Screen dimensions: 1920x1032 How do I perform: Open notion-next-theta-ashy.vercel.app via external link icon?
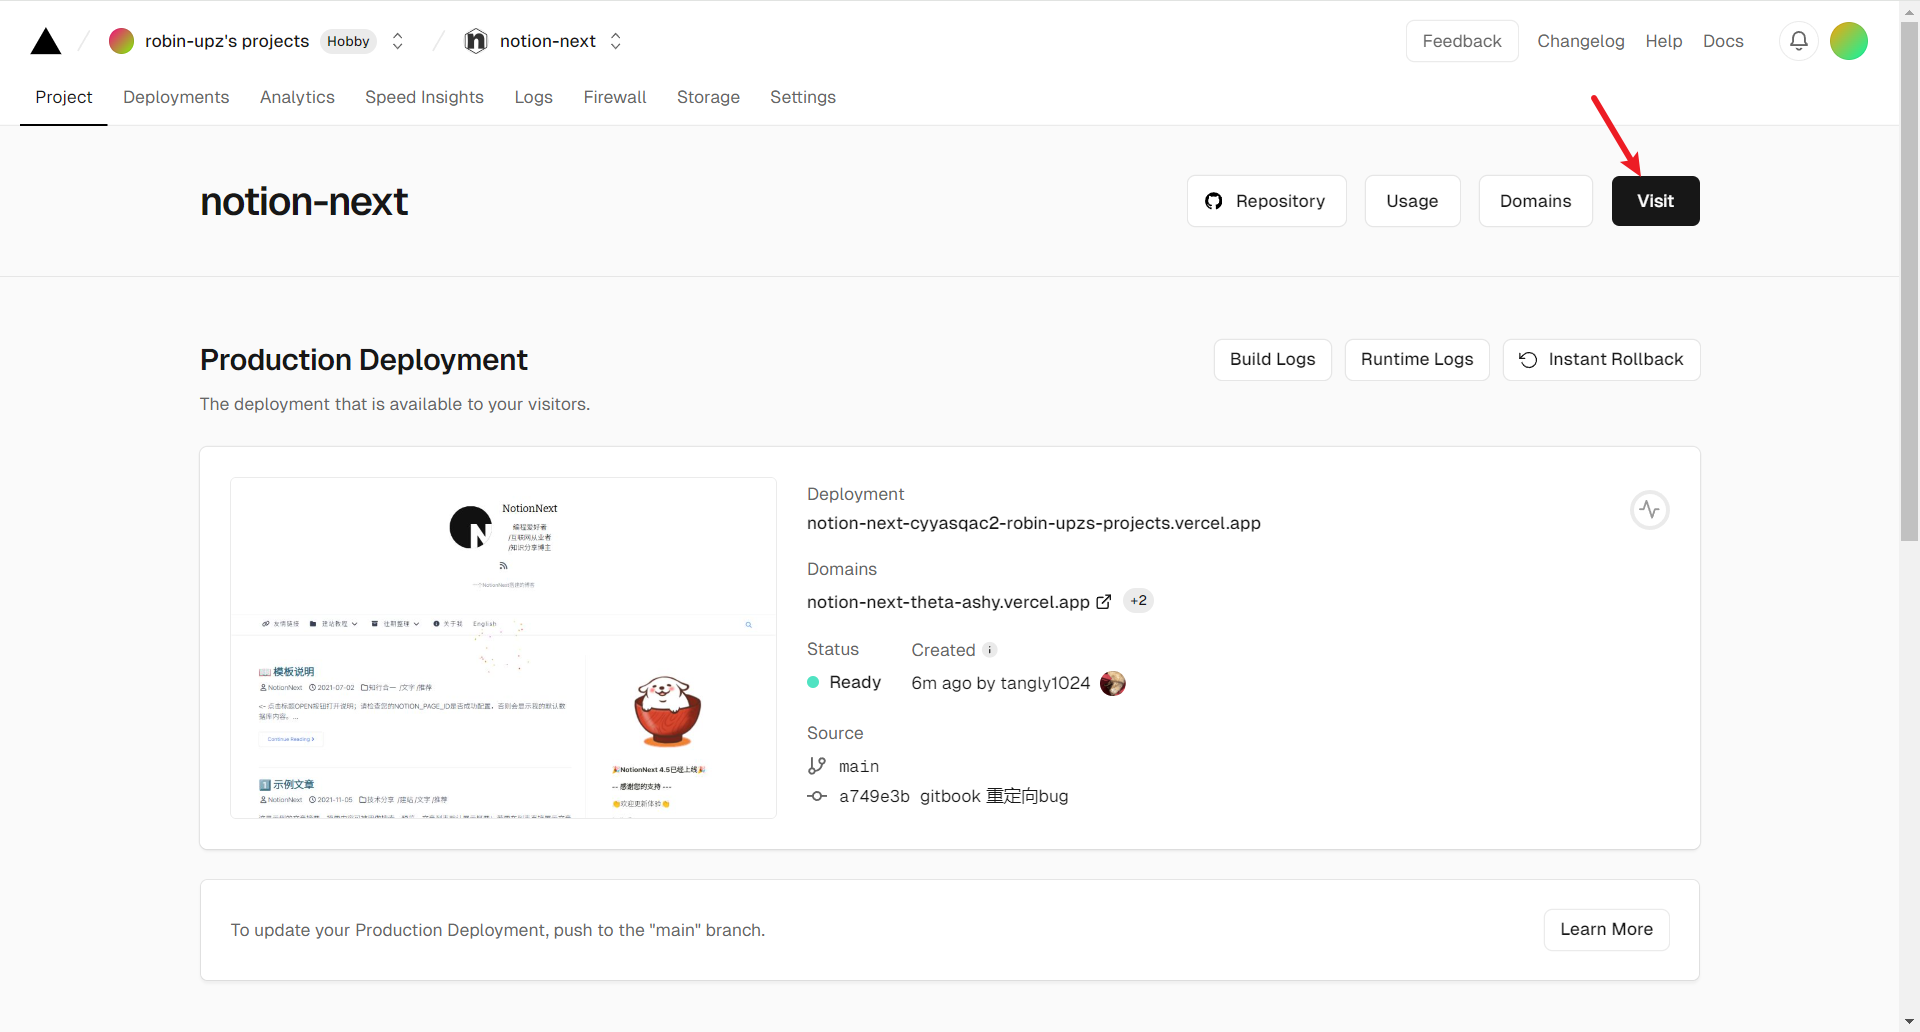click(x=1104, y=601)
